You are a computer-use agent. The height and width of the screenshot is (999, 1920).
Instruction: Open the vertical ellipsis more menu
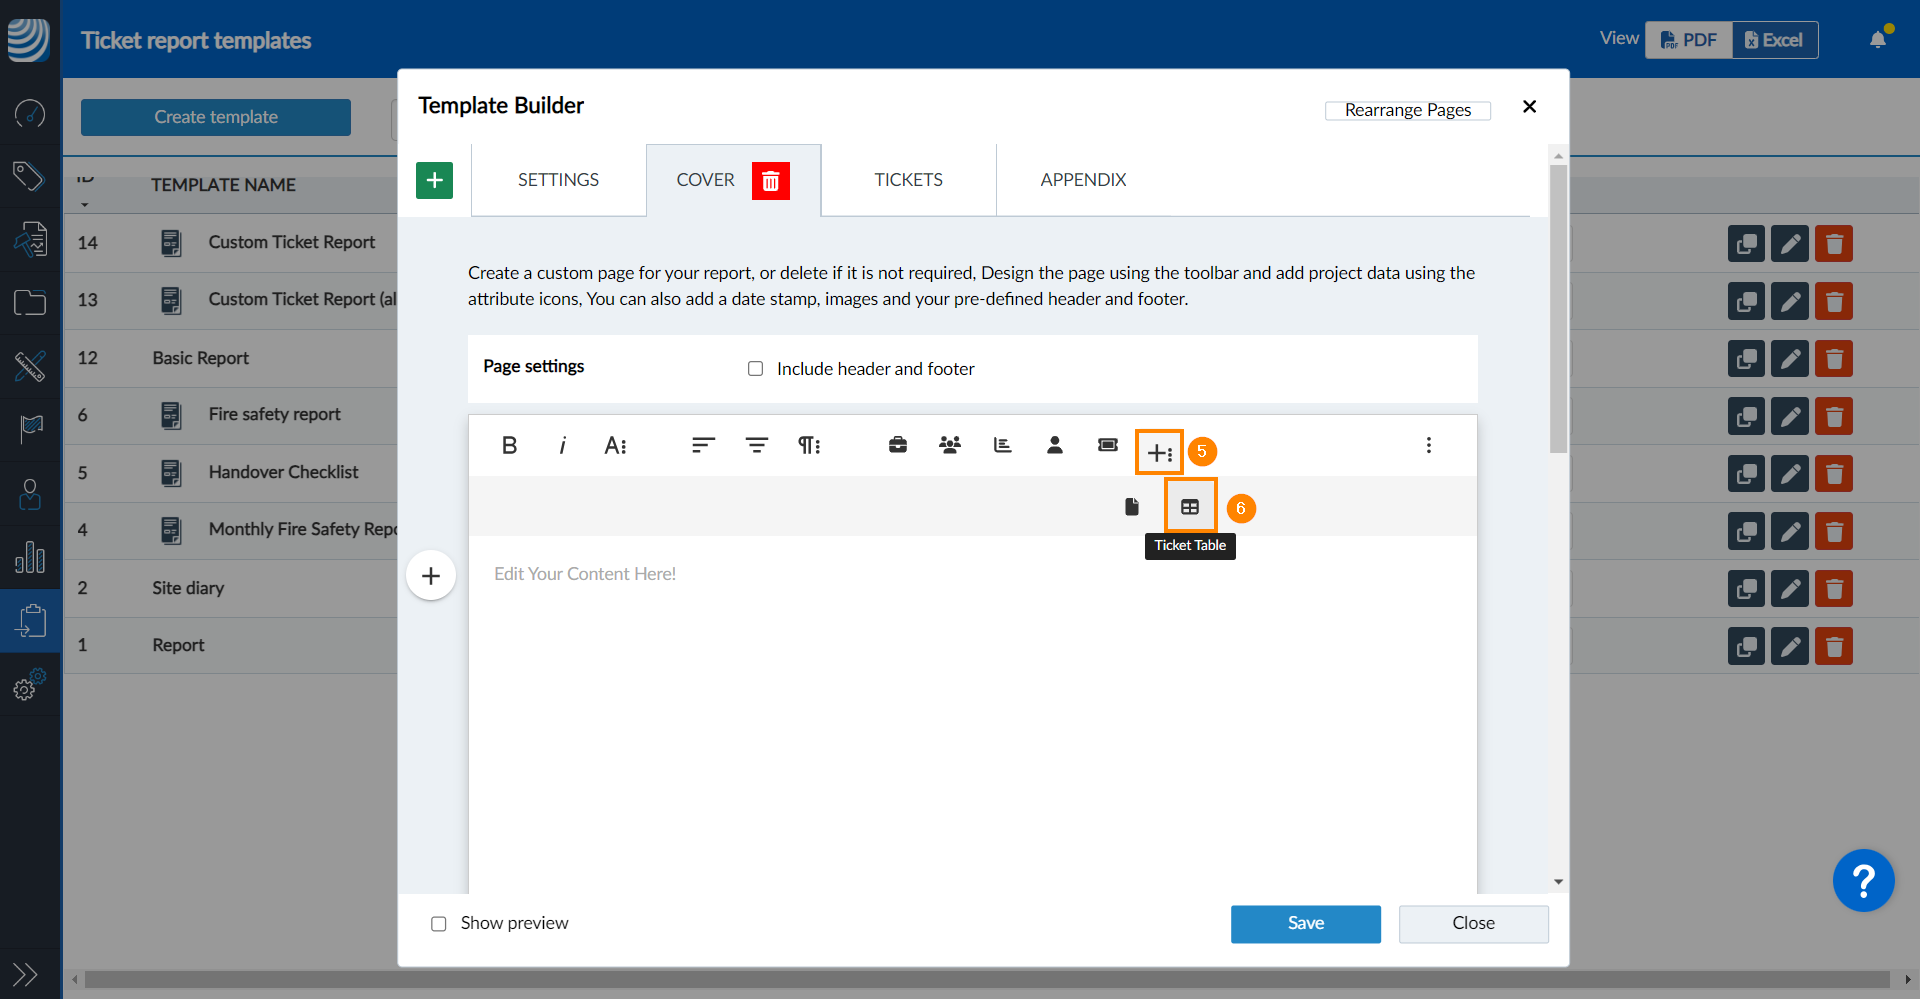point(1428,446)
